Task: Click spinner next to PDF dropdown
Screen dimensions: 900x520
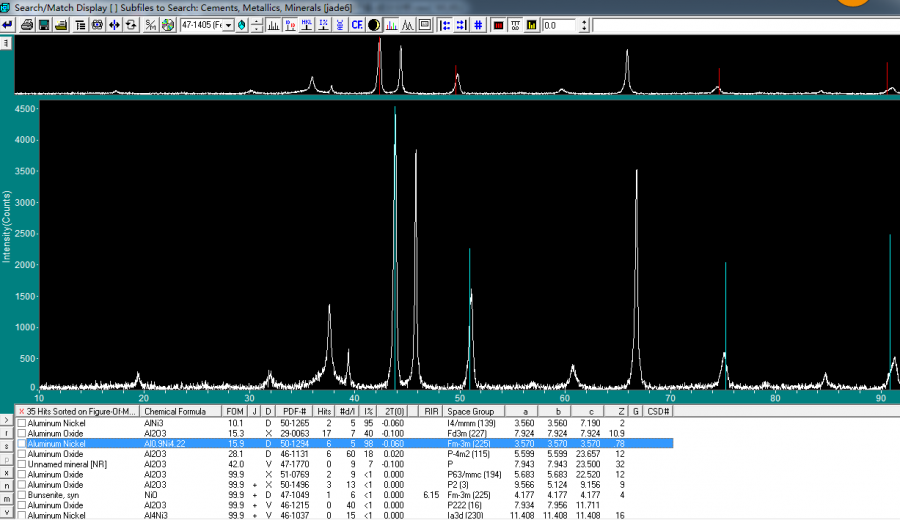Action: click(x=258, y=24)
